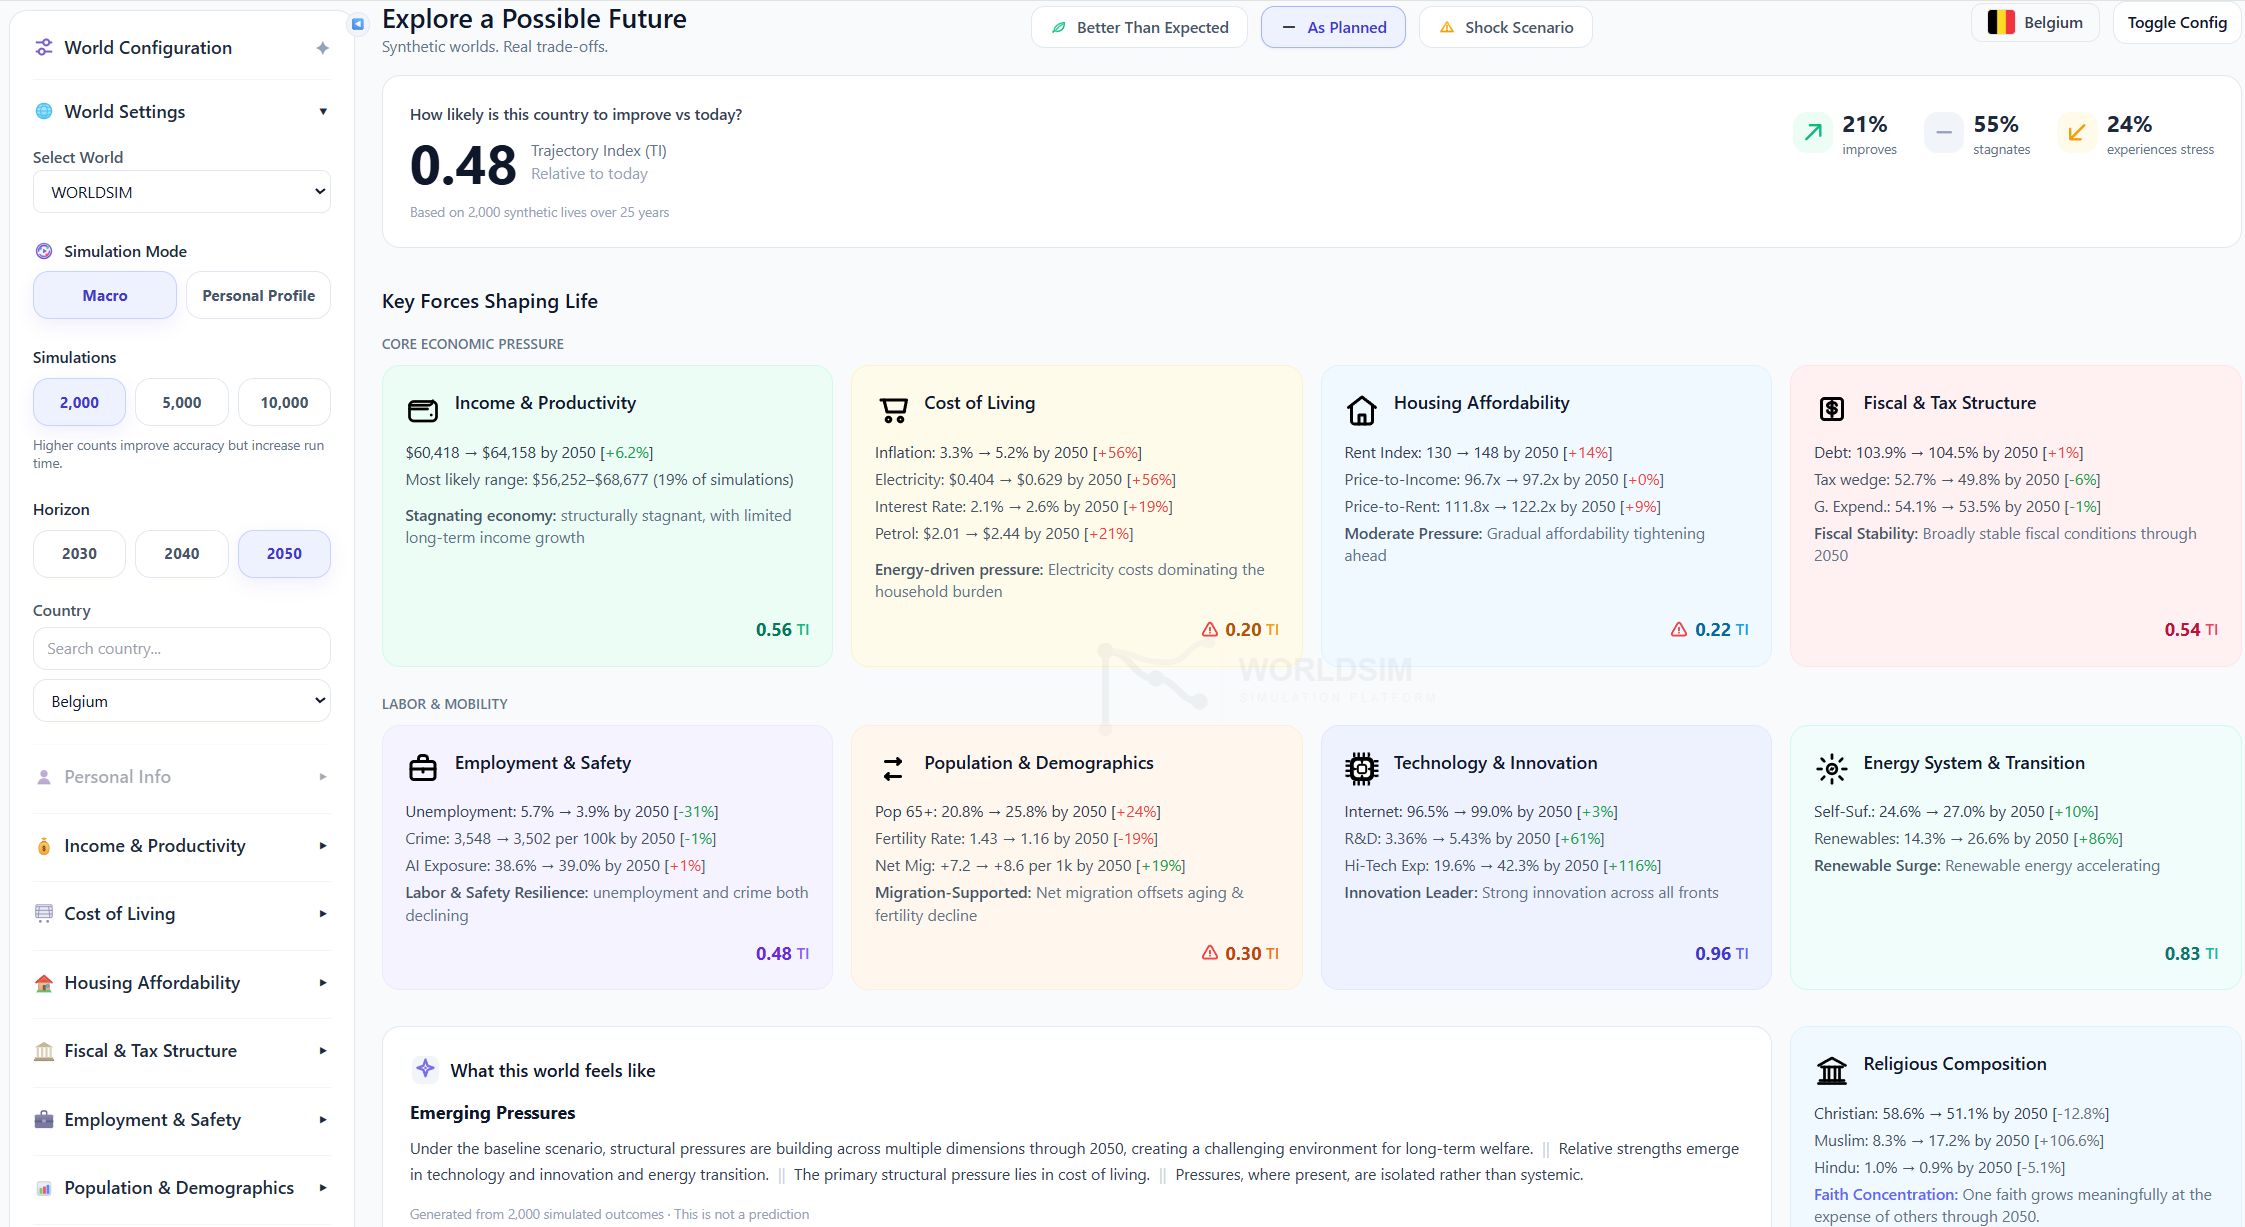
Task: Click the World Configuration plus icon
Action: pos(322,47)
